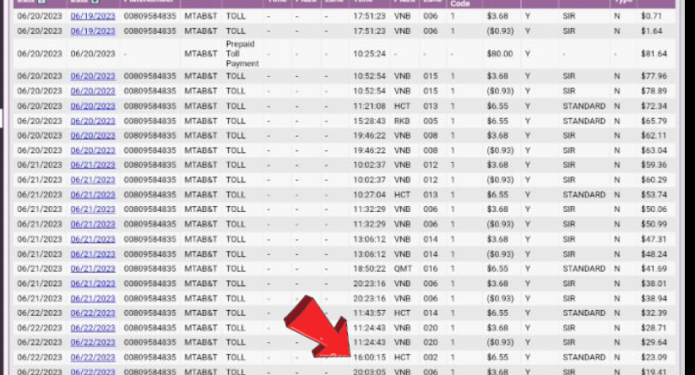
Task: Select the Prepaid Toll Payment description cell
Action: point(242,54)
